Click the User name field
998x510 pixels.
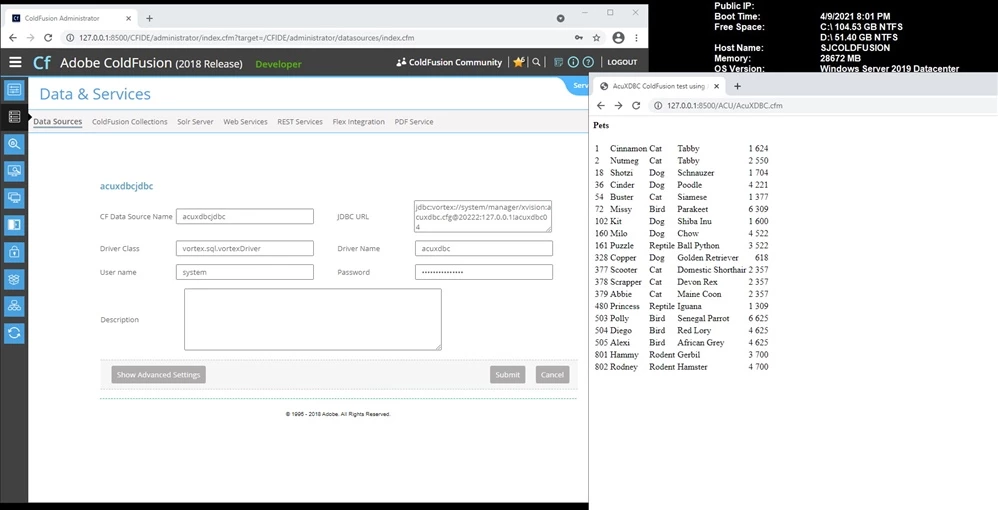point(244,272)
